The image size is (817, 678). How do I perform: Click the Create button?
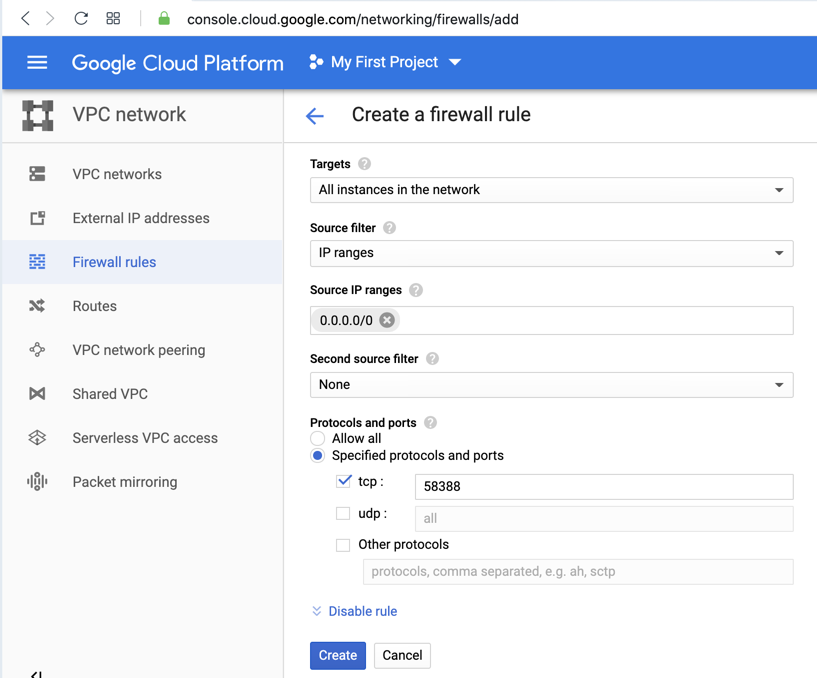337,656
